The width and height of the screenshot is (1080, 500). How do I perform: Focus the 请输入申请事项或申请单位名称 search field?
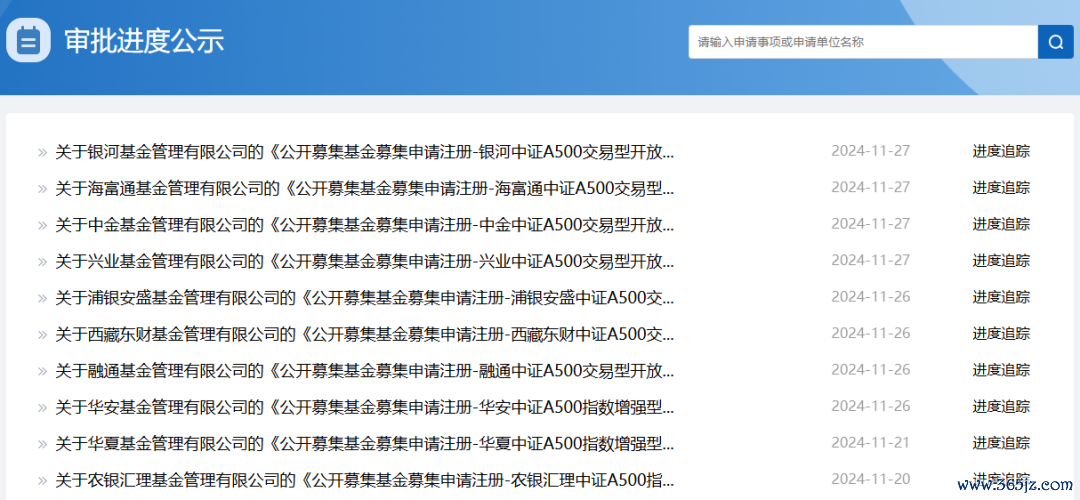(x=863, y=42)
